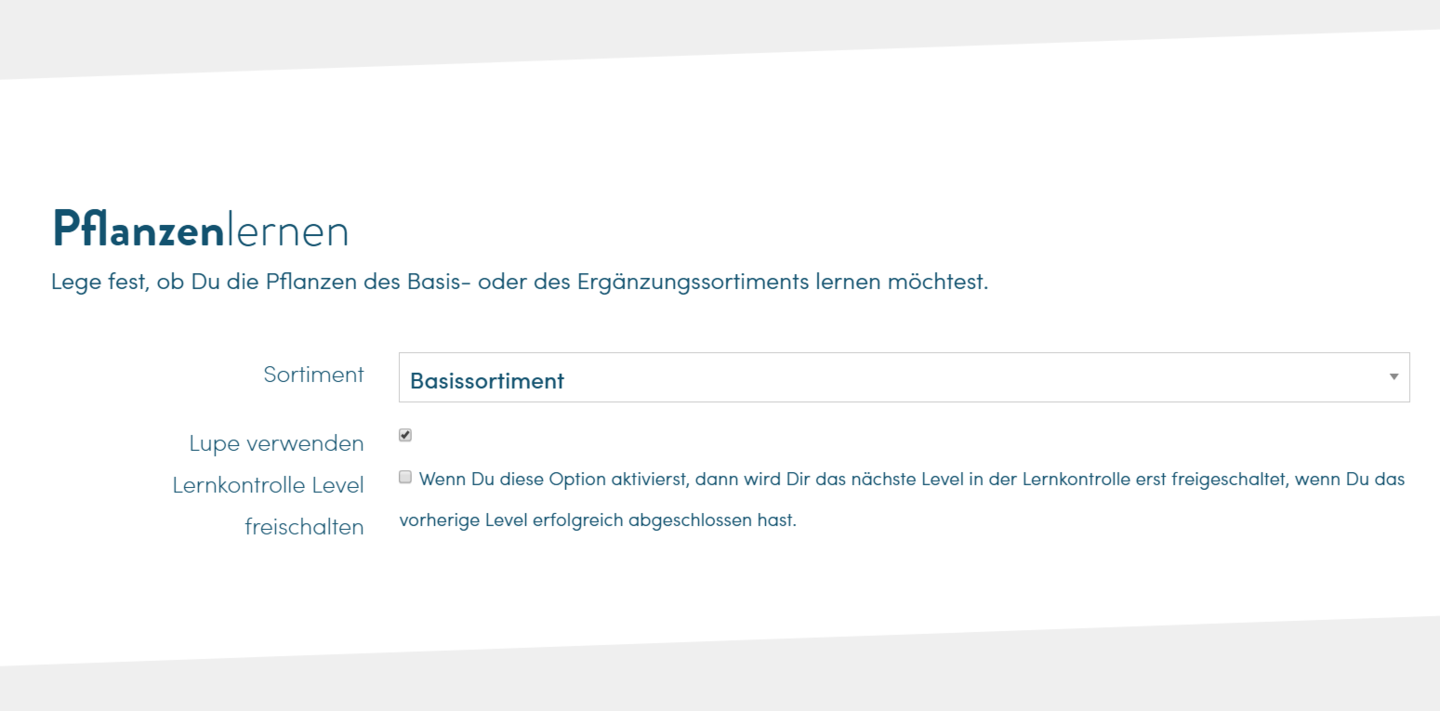Click the word Lernkontrolle inside checkbox description
The height and width of the screenshot is (711, 1440).
click(x=1076, y=479)
